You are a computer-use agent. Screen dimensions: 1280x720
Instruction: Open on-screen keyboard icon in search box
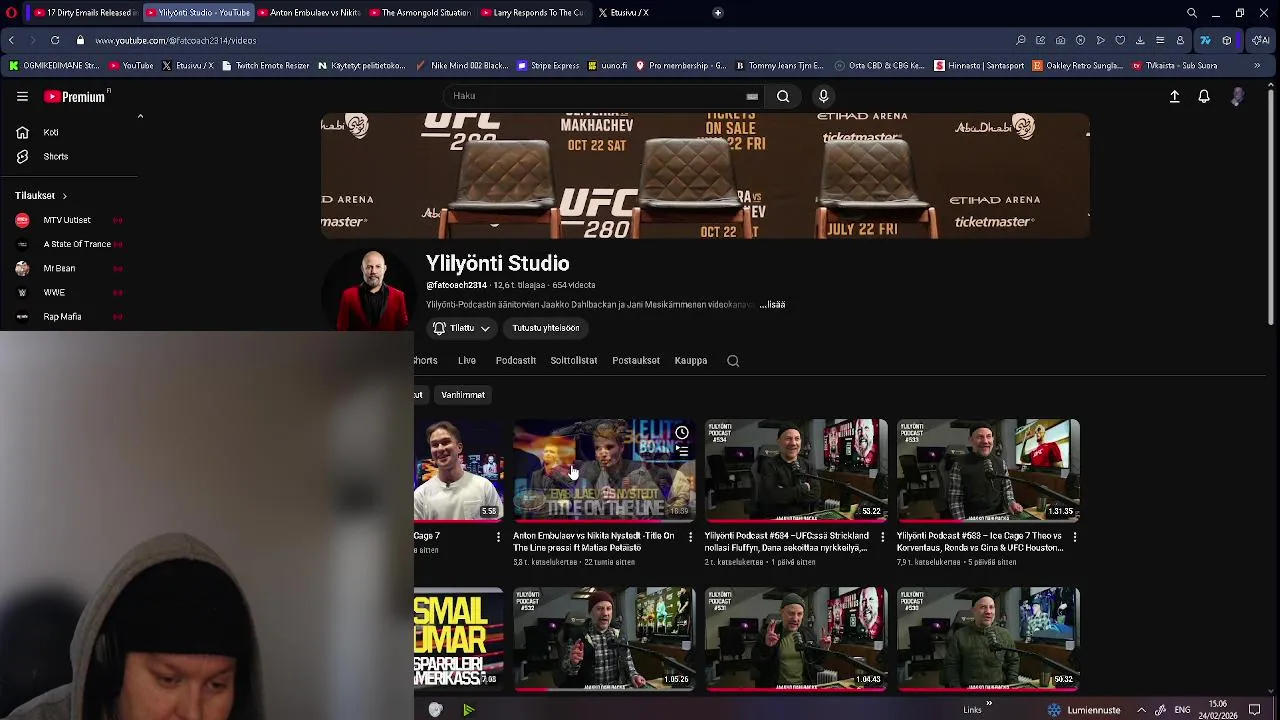752,96
